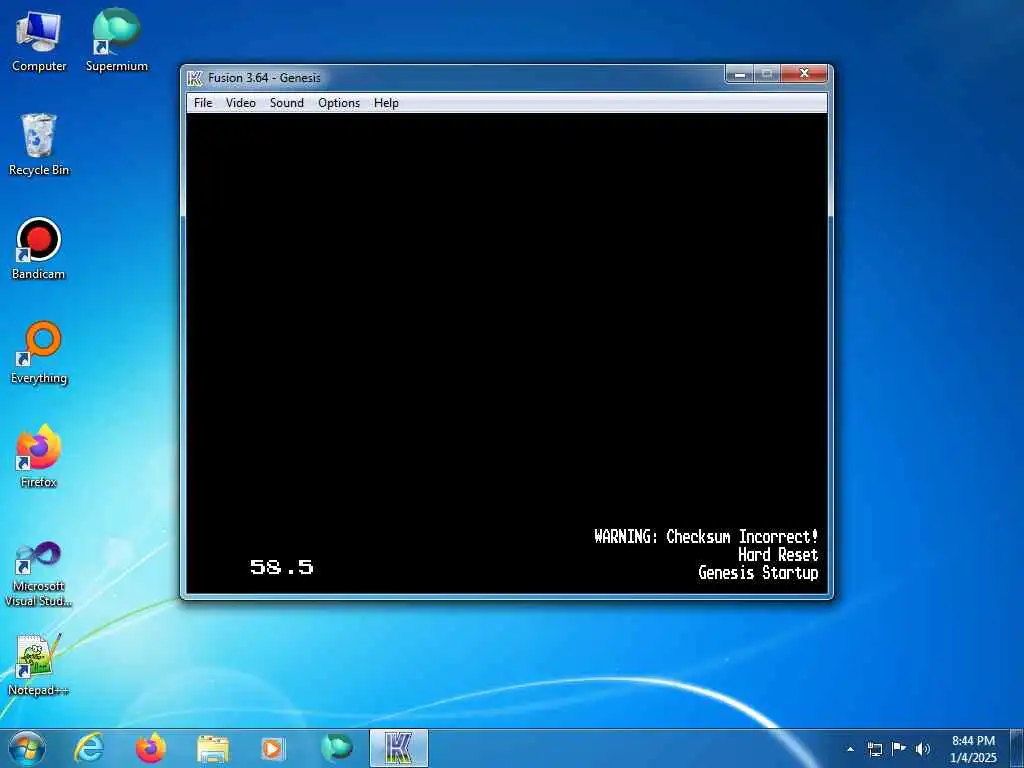Minimize the Fusion window
The image size is (1024, 768).
[740, 74]
